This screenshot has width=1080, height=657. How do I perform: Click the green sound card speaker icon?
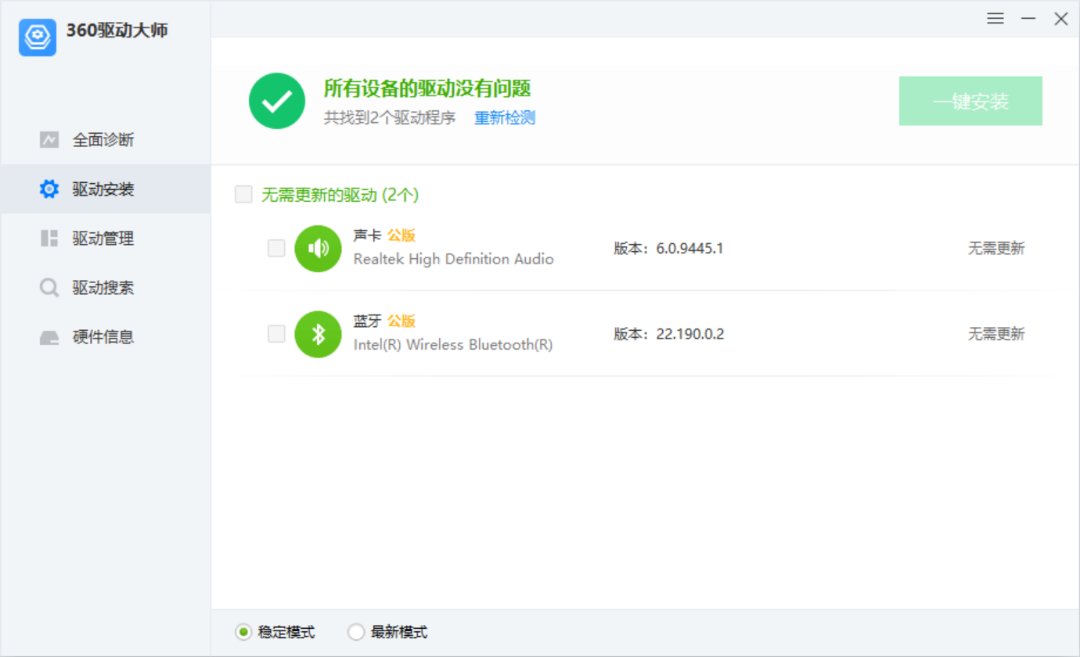[x=318, y=248]
